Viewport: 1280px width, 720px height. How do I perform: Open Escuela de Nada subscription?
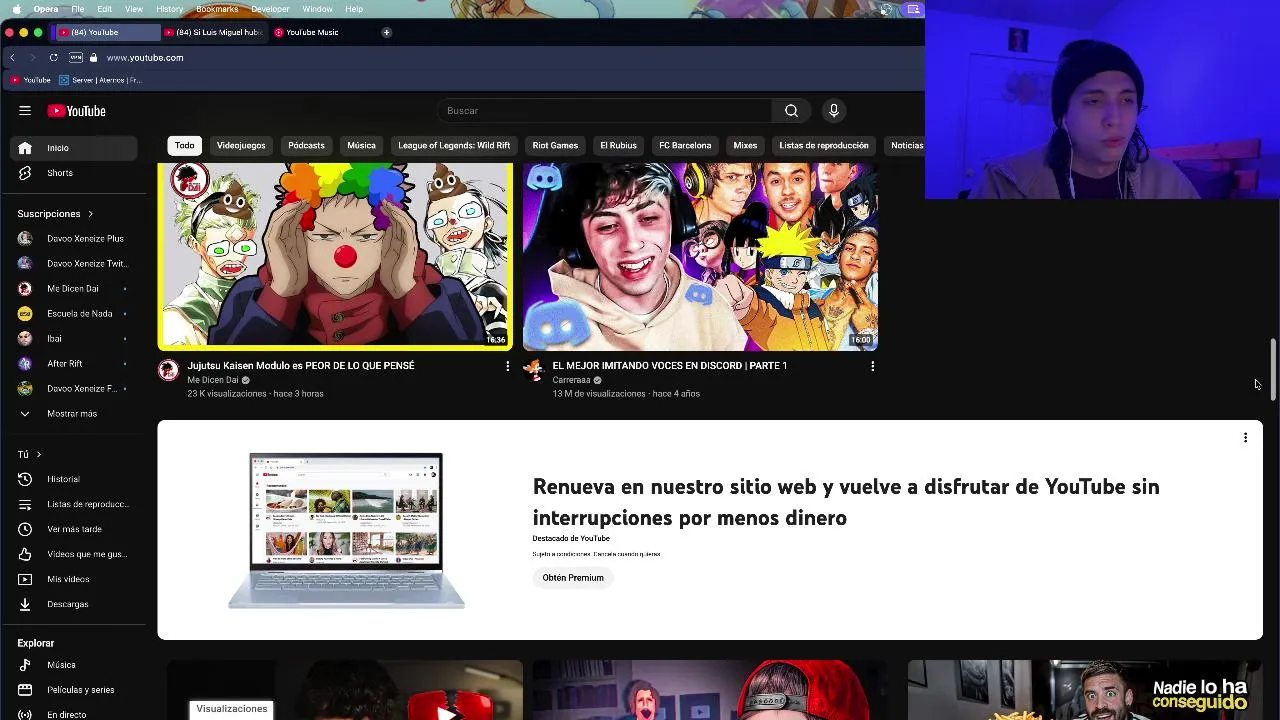click(x=74, y=314)
